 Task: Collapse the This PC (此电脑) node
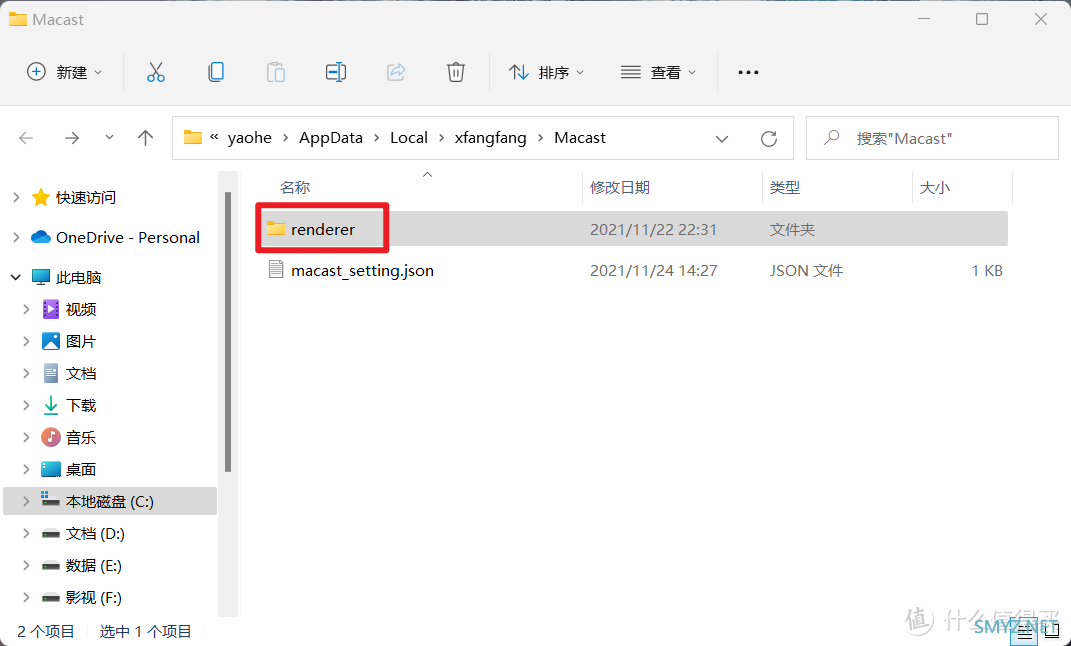pyautogui.click(x=16, y=277)
